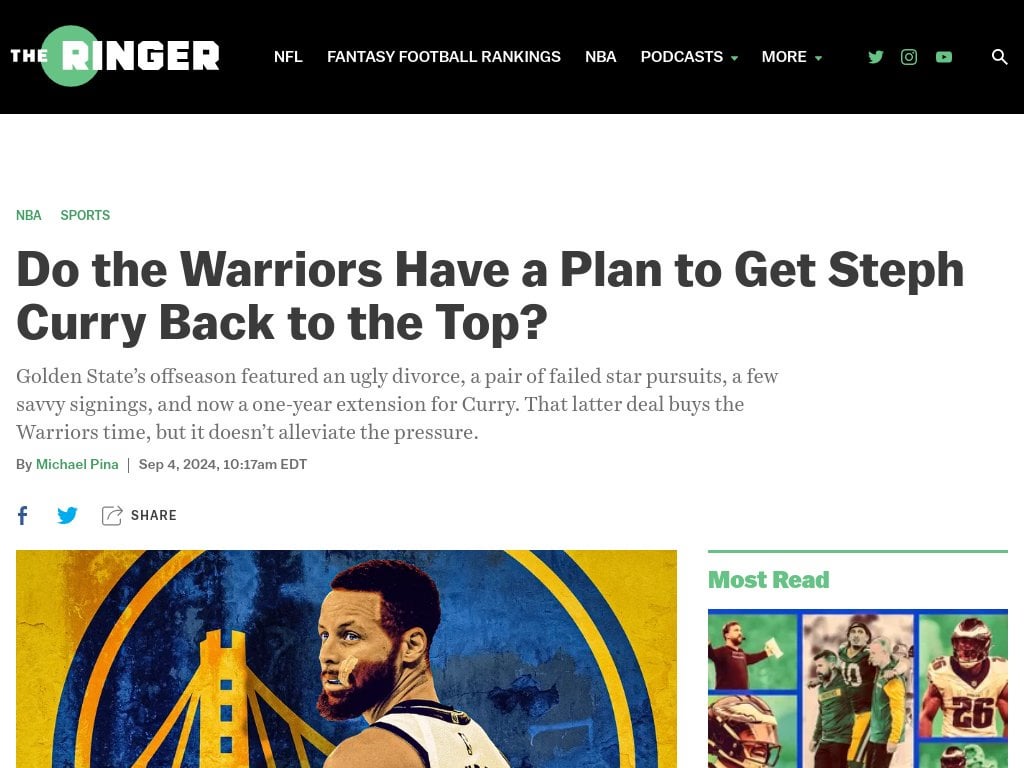1024x768 pixels.
Task: Expand the More dropdown menu
Action: click(x=792, y=57)
